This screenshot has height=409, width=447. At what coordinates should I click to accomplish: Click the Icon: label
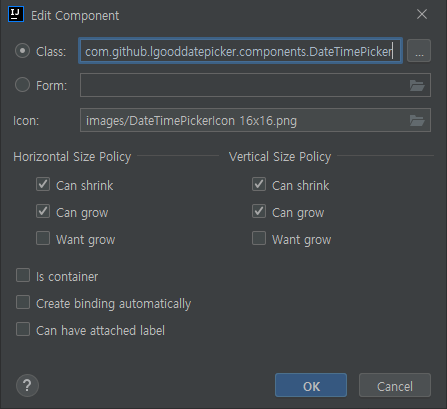click(x=26, y=121)
